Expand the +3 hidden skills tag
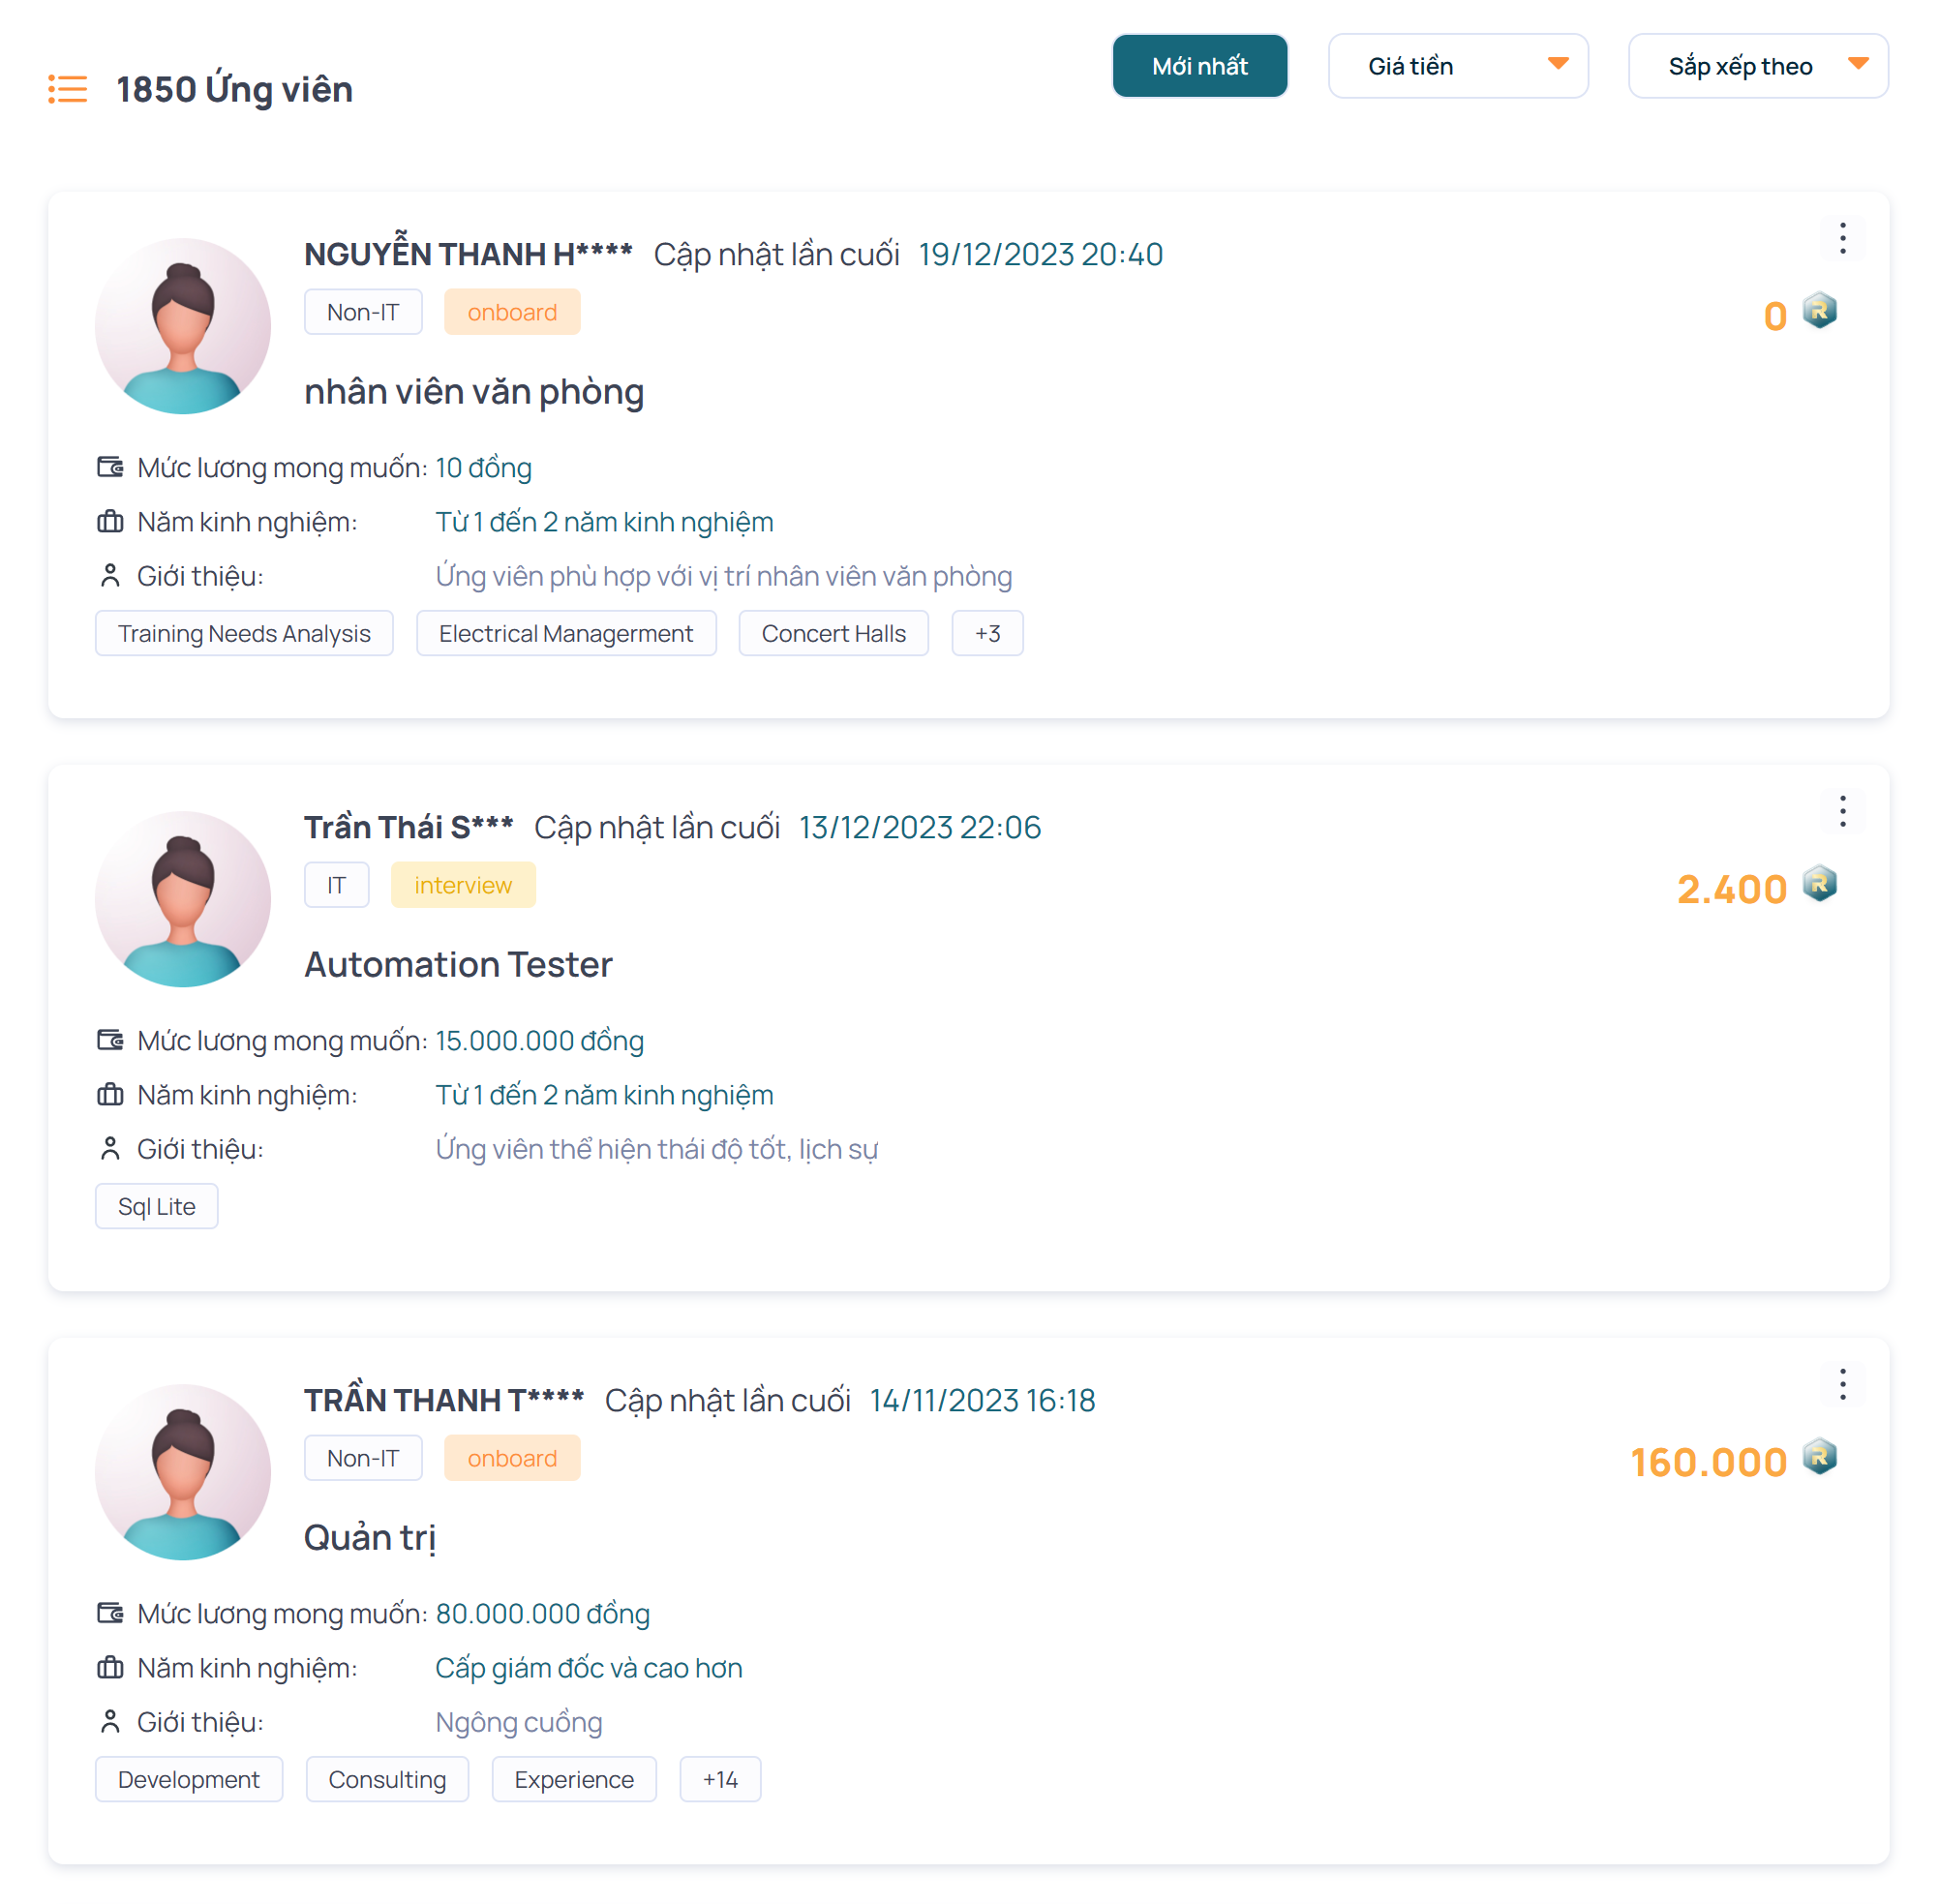This screenshot has width=1939, height=1904. (x=986, y=633)
